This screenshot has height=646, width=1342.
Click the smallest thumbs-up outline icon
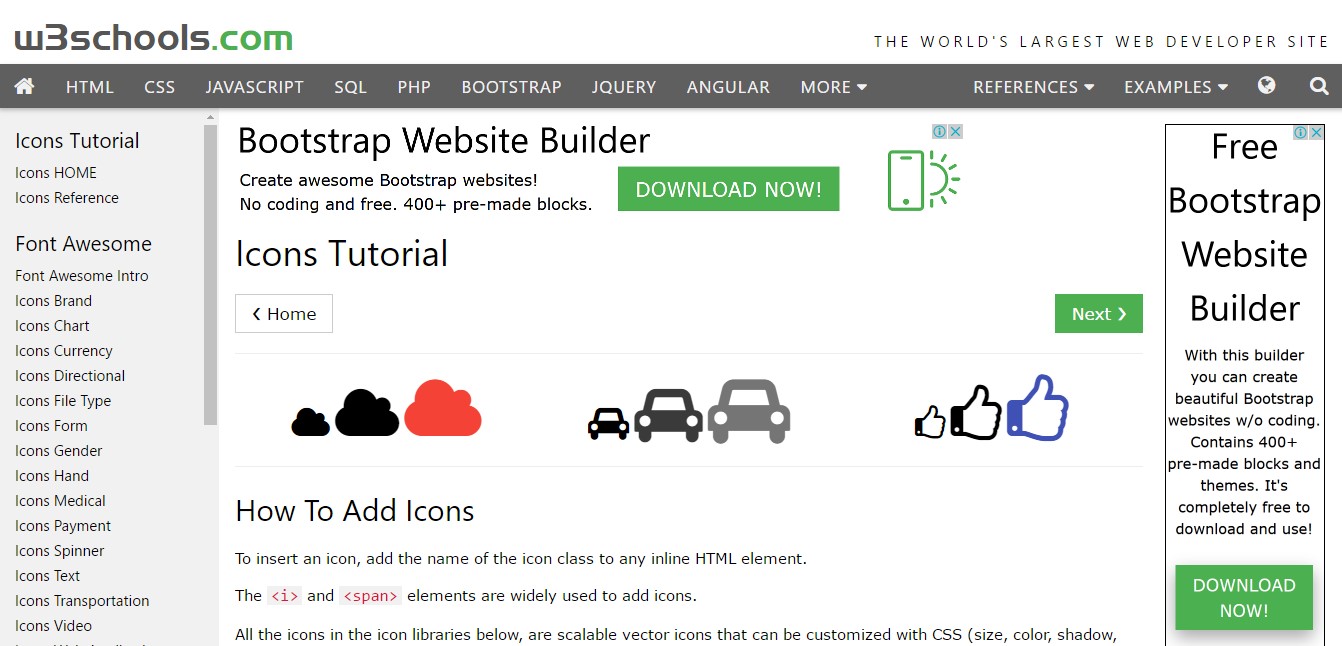[x=929, y=423]
